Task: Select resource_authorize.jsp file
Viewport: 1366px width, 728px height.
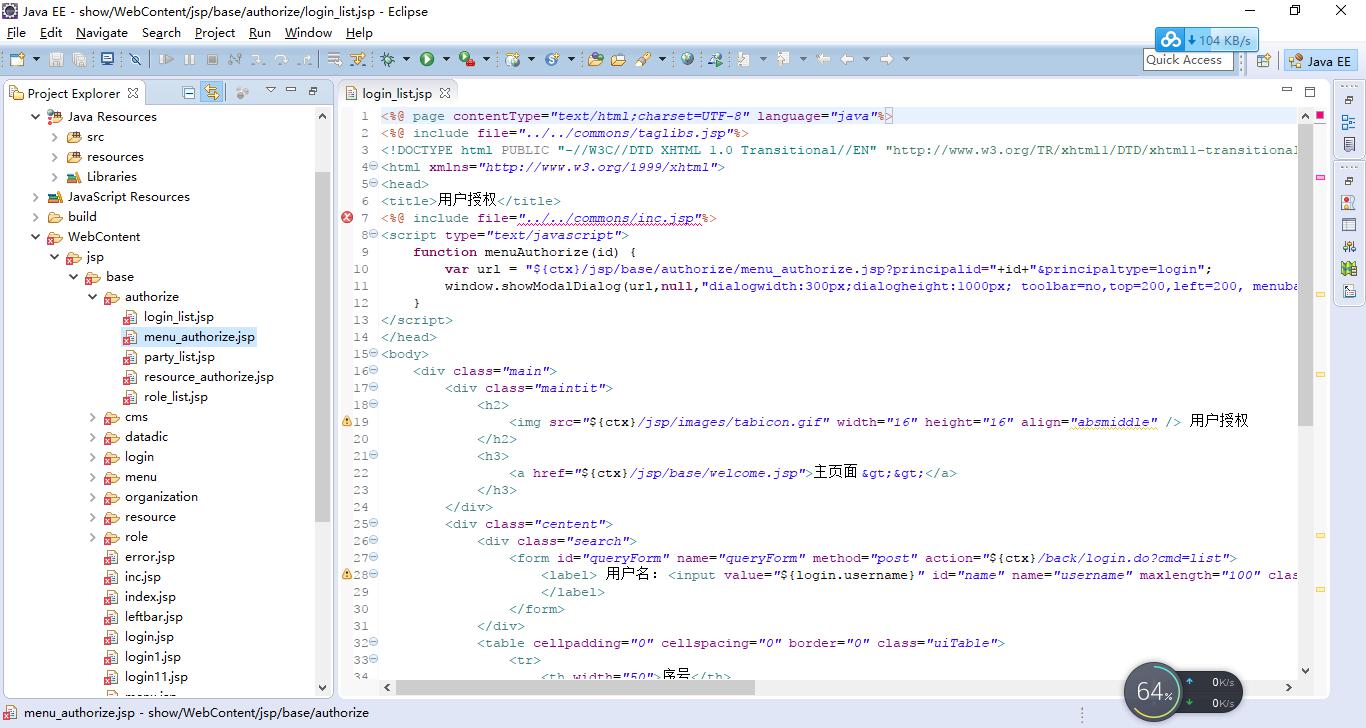Action: coord(208,377)
